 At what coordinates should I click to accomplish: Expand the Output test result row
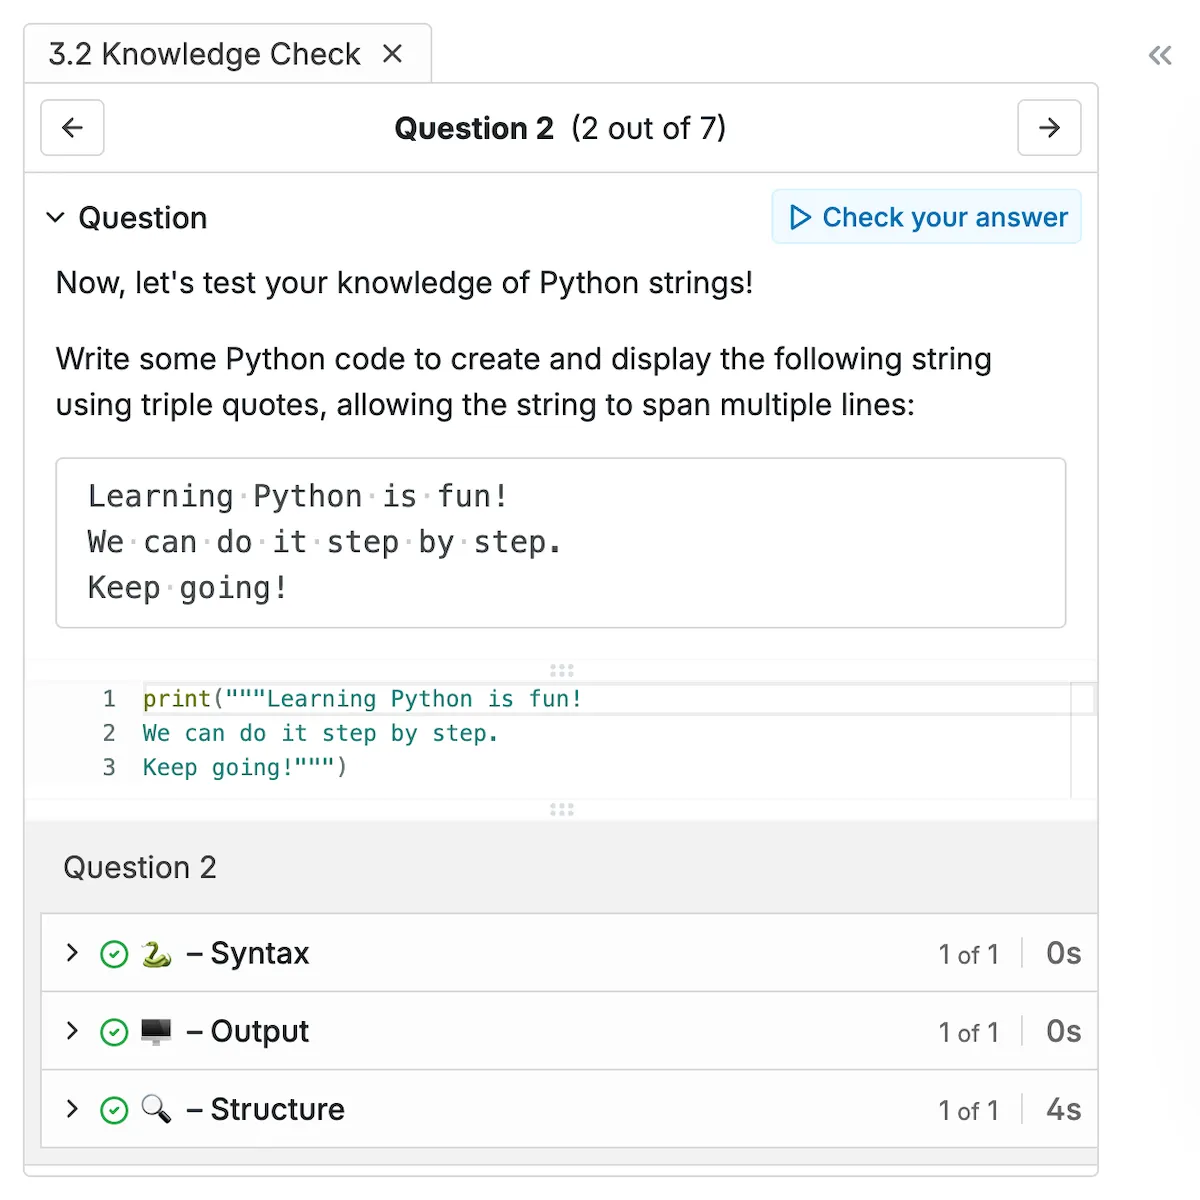tap(72, 1031)
